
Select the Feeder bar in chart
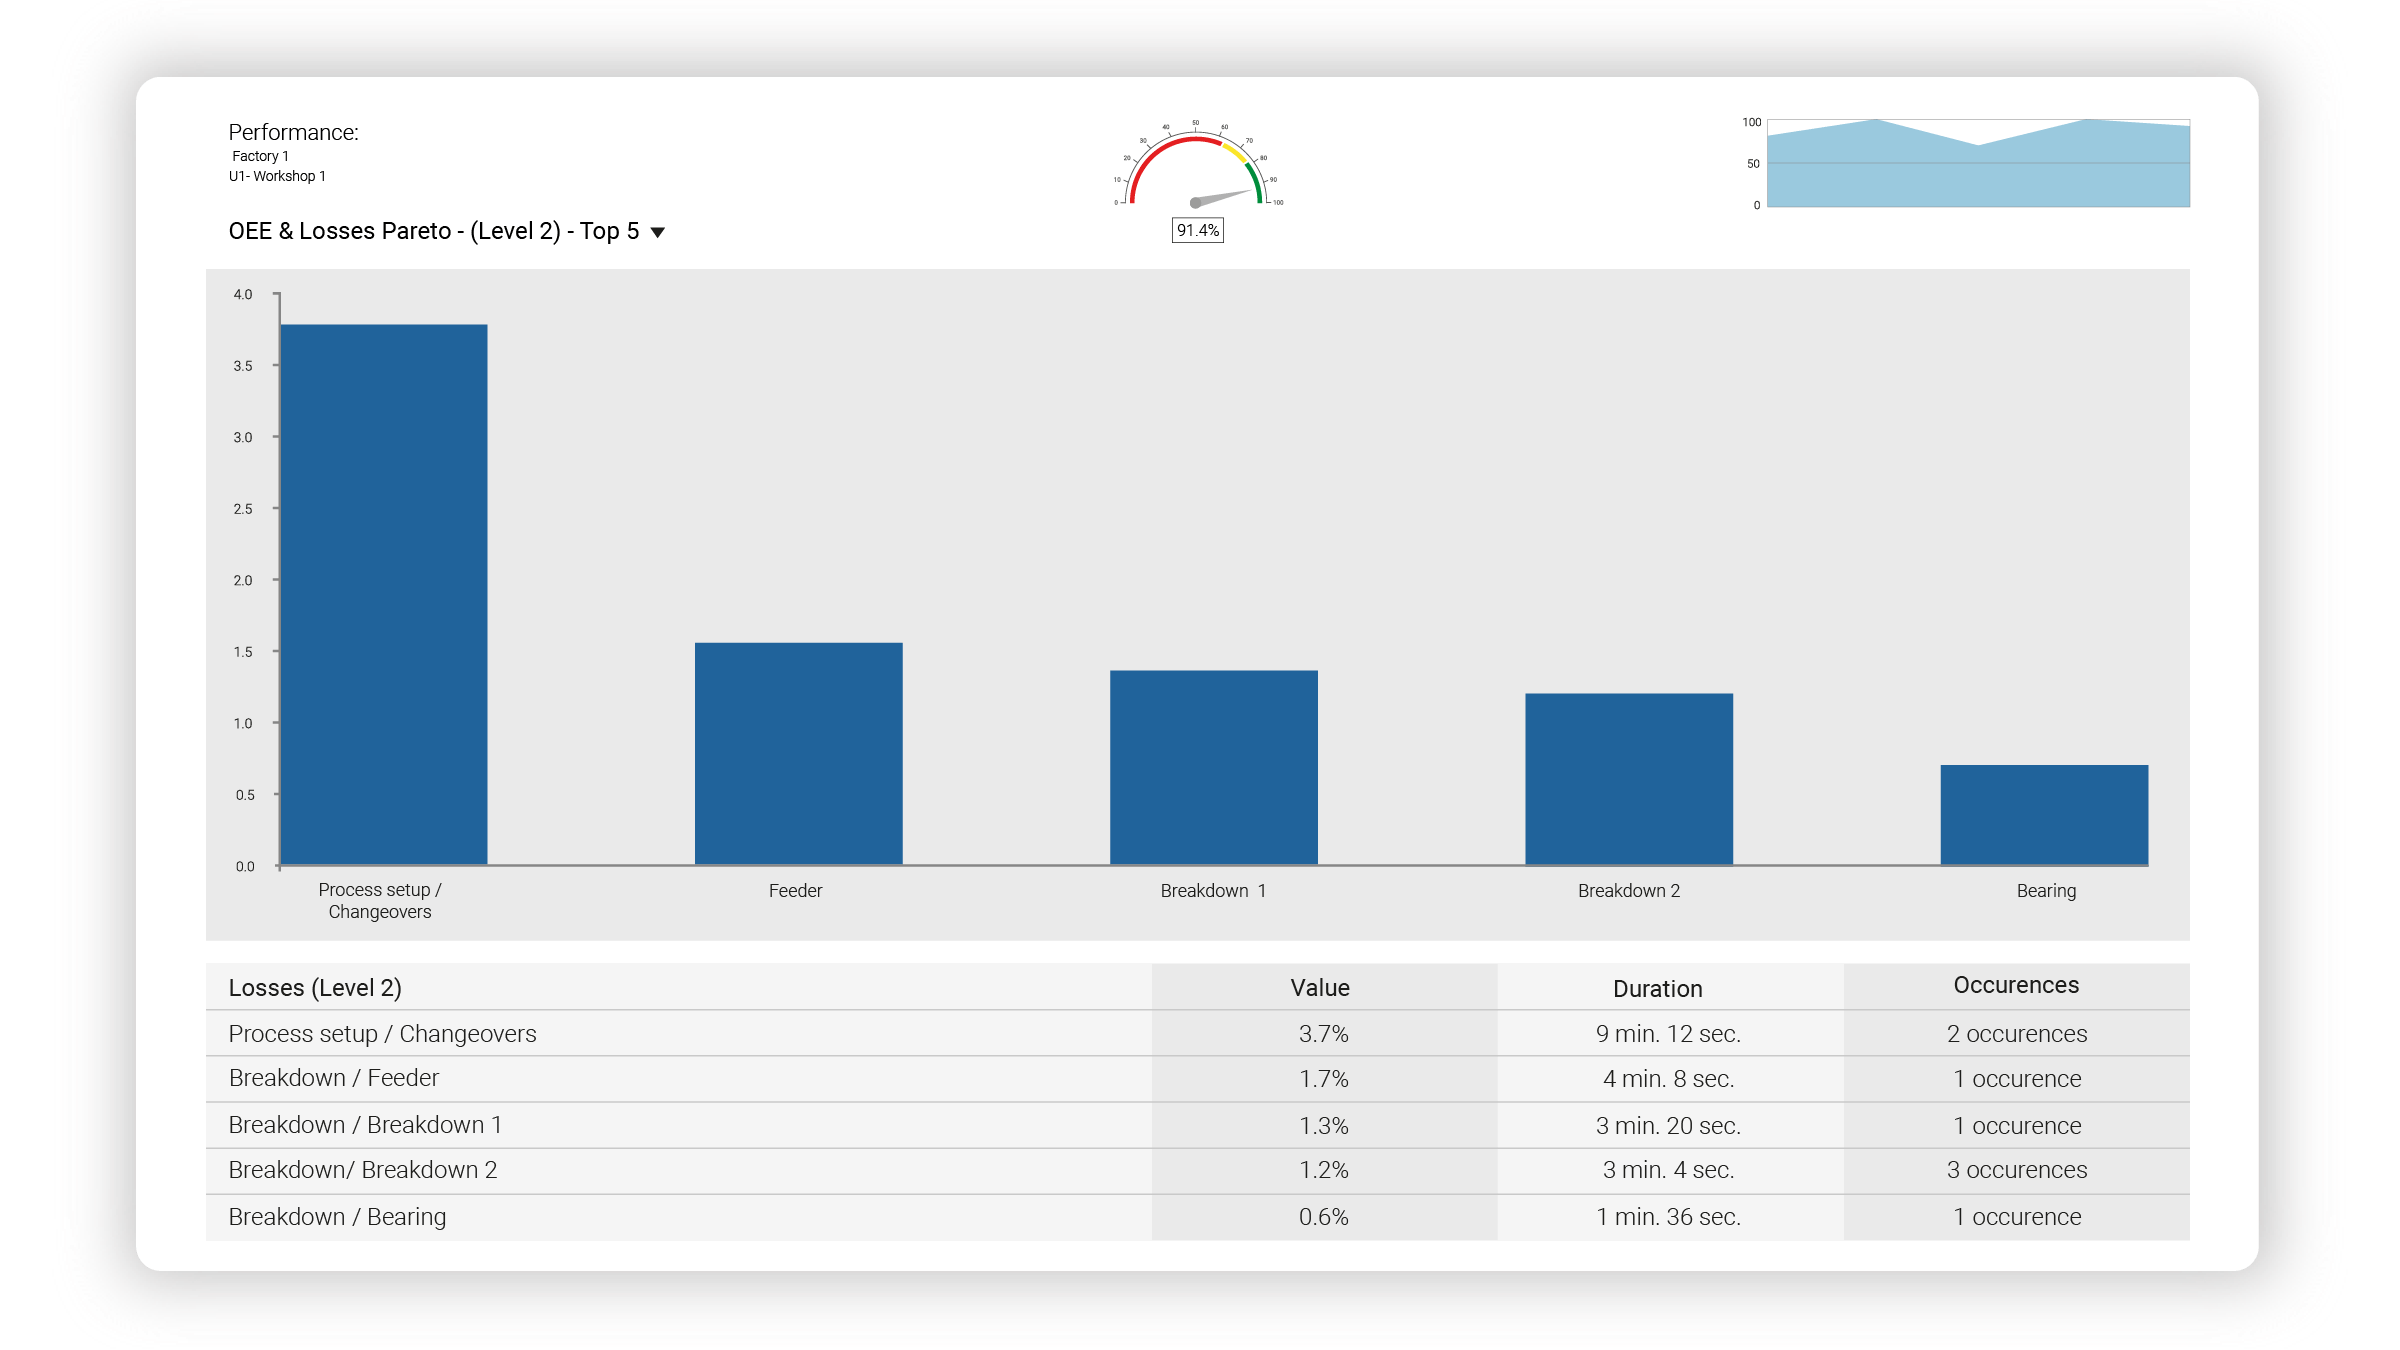coord(798,753)
